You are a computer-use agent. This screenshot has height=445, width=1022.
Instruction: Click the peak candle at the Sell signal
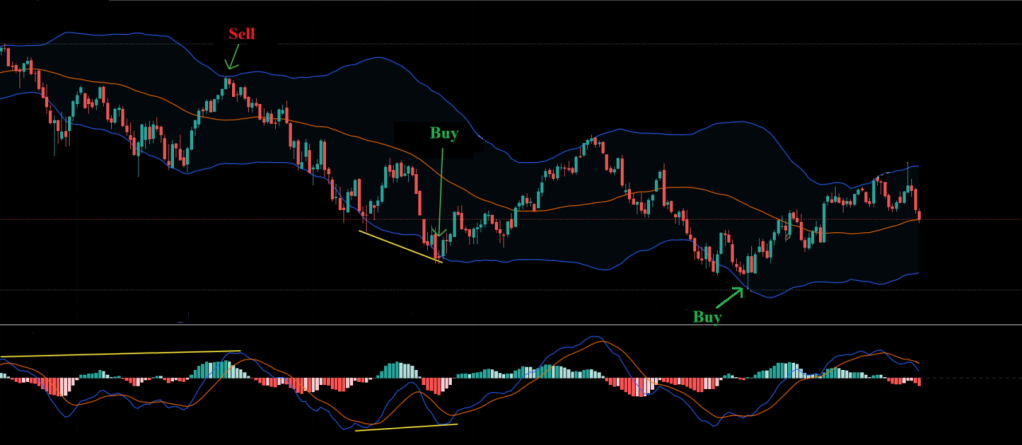coord(229,84)
